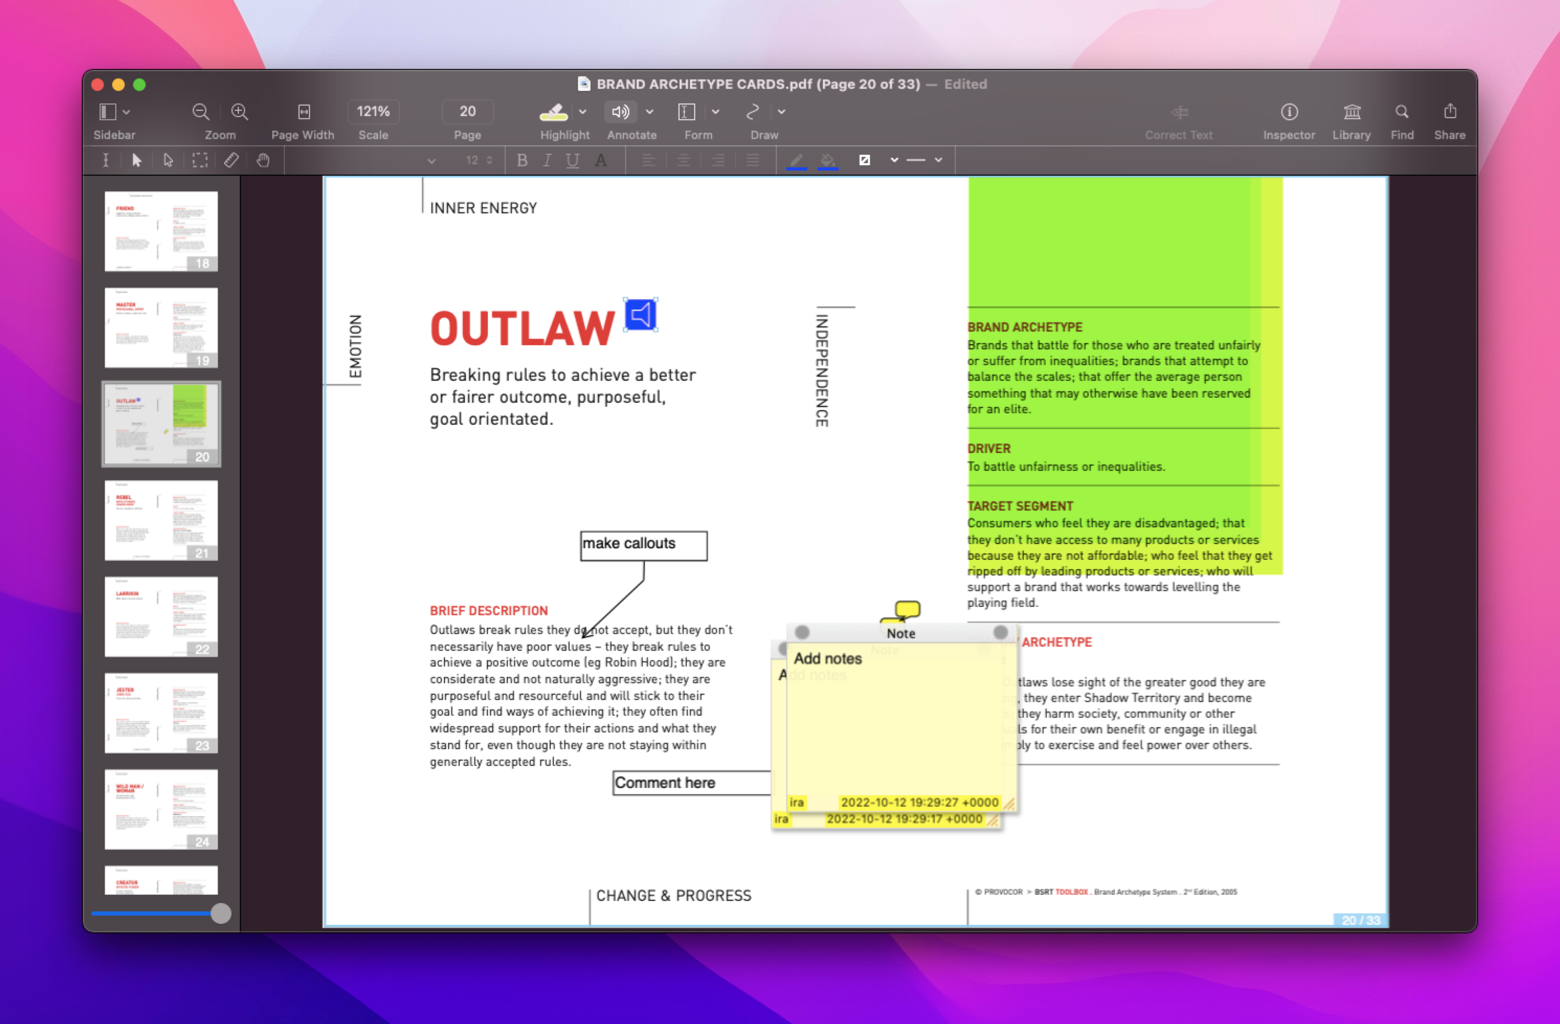Select the hand panning tool

coord(262,160)
